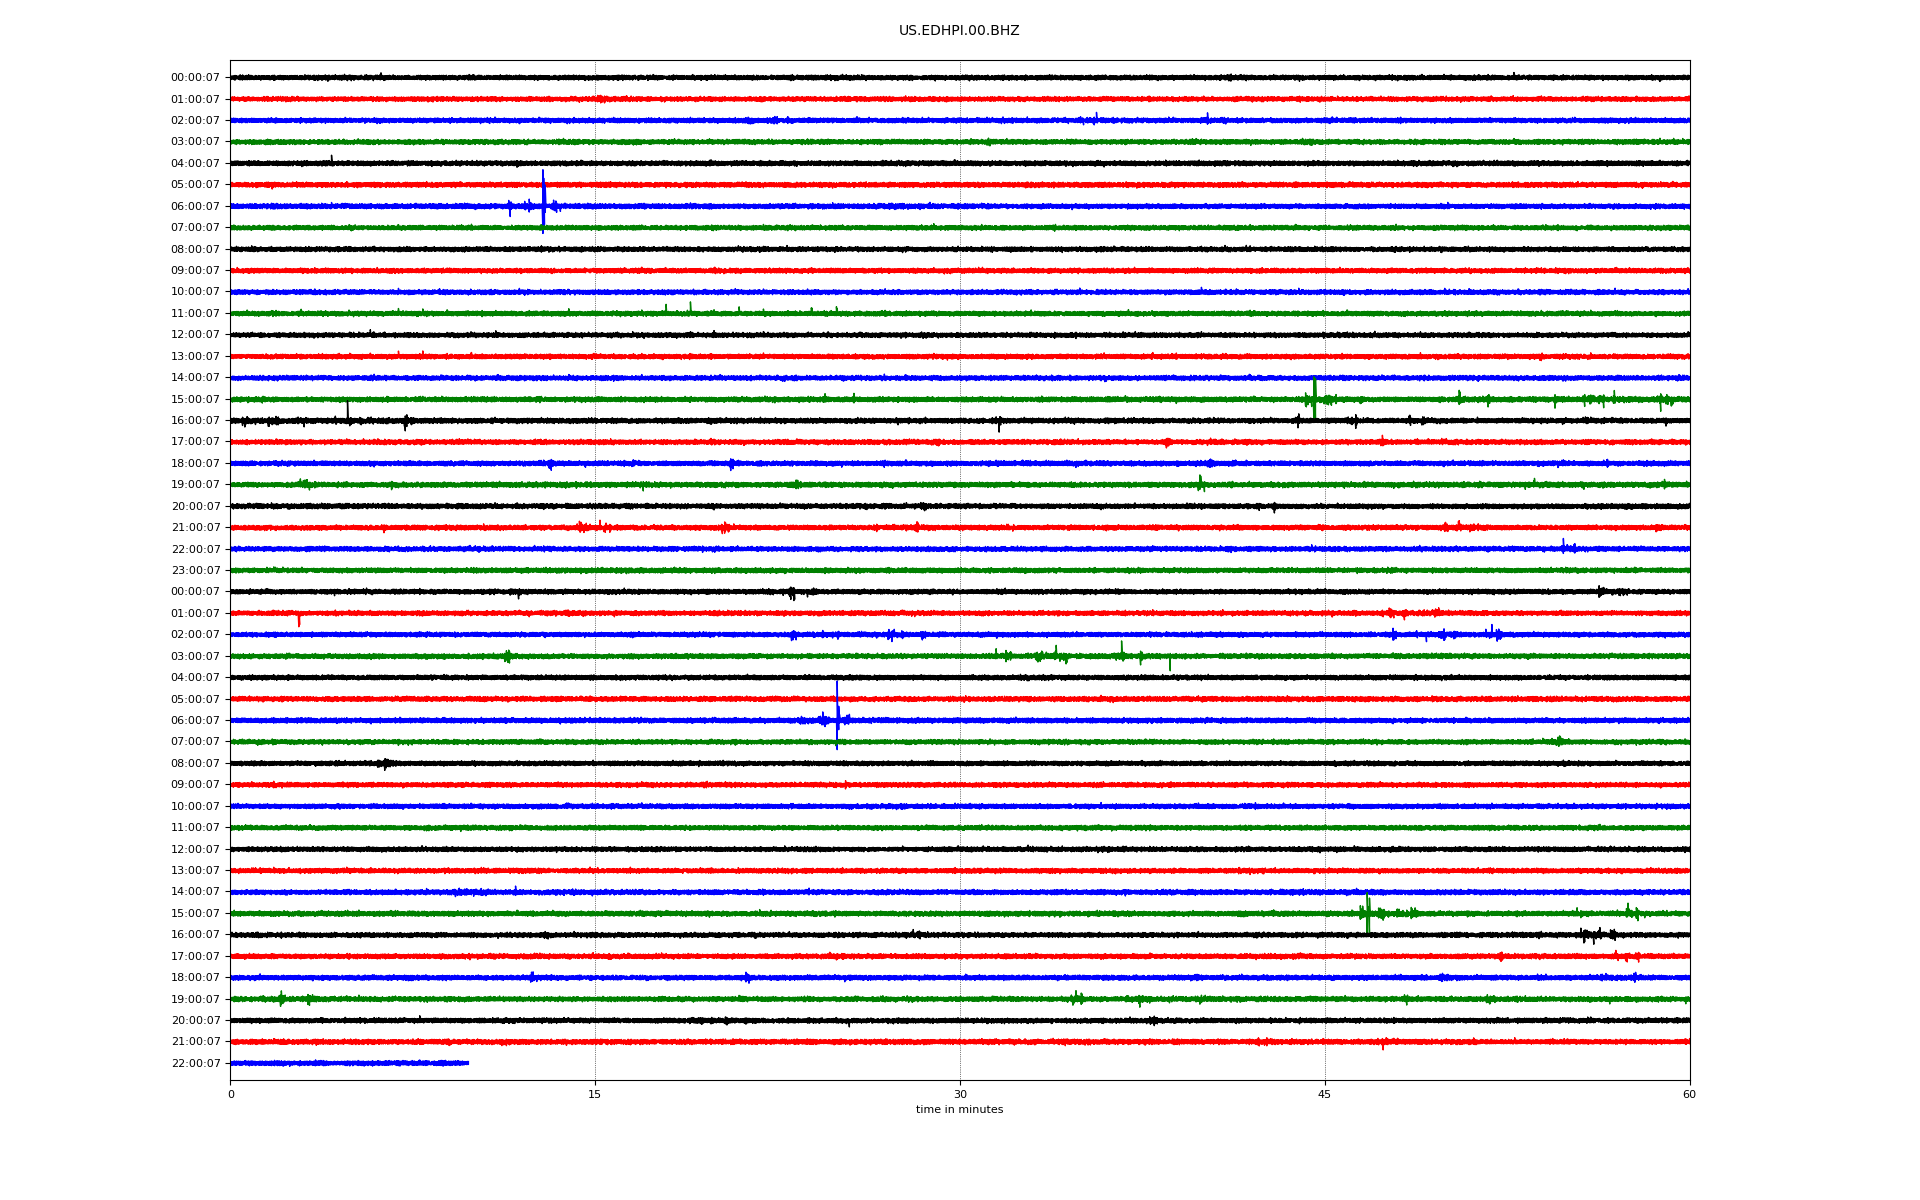Click the first 12:00:07 row label

(x=195, y=335)
